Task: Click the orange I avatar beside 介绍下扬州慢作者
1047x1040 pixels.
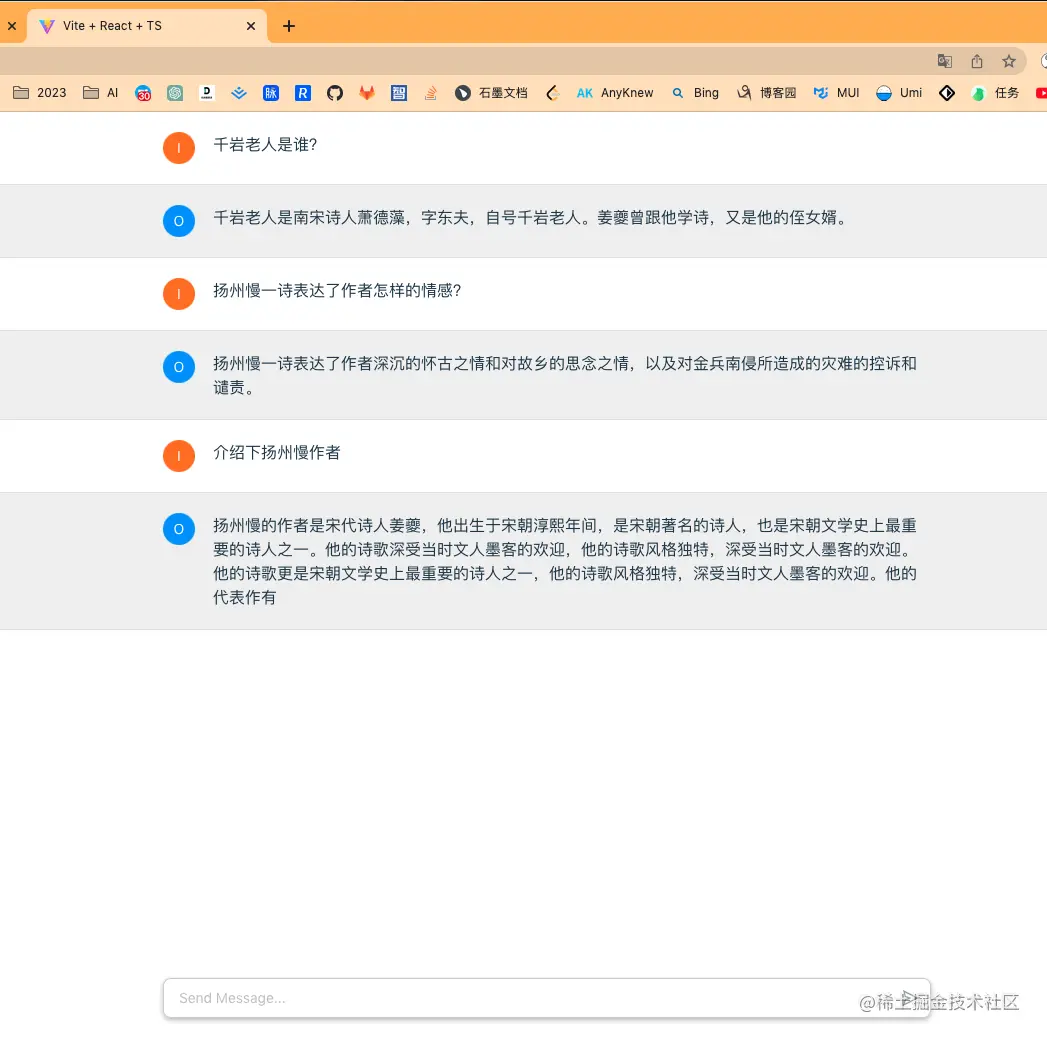Action: (x=179, y=456)
